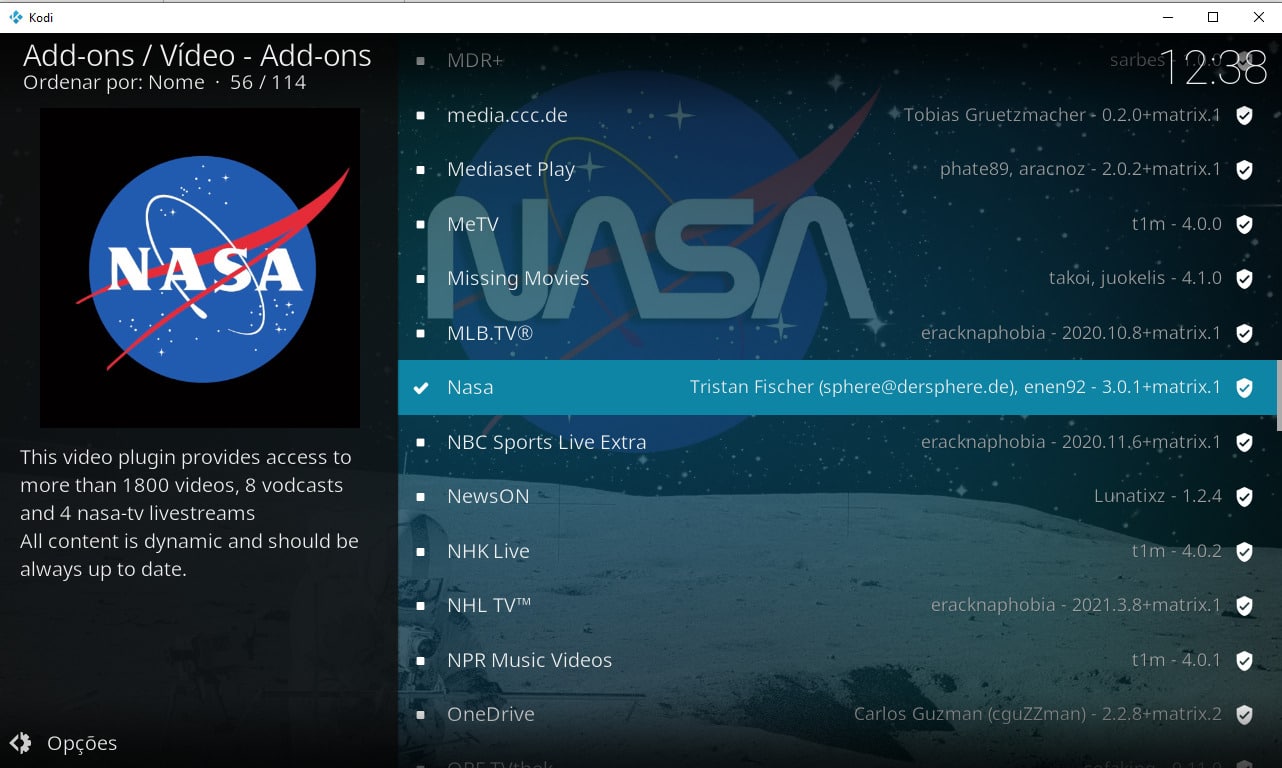Click the installed checkmark beside Nasa
The height and width of the screenshot is (768, 1282).
coord(421,388)
